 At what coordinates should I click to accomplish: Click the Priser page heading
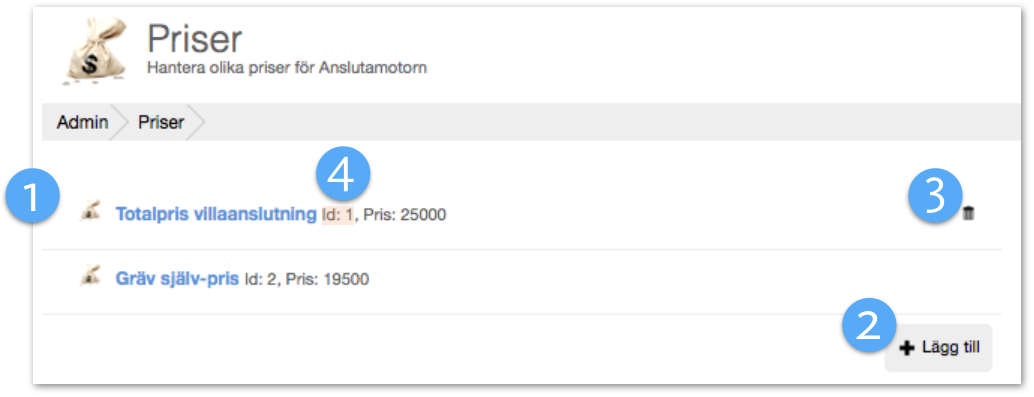pos(195,40)
